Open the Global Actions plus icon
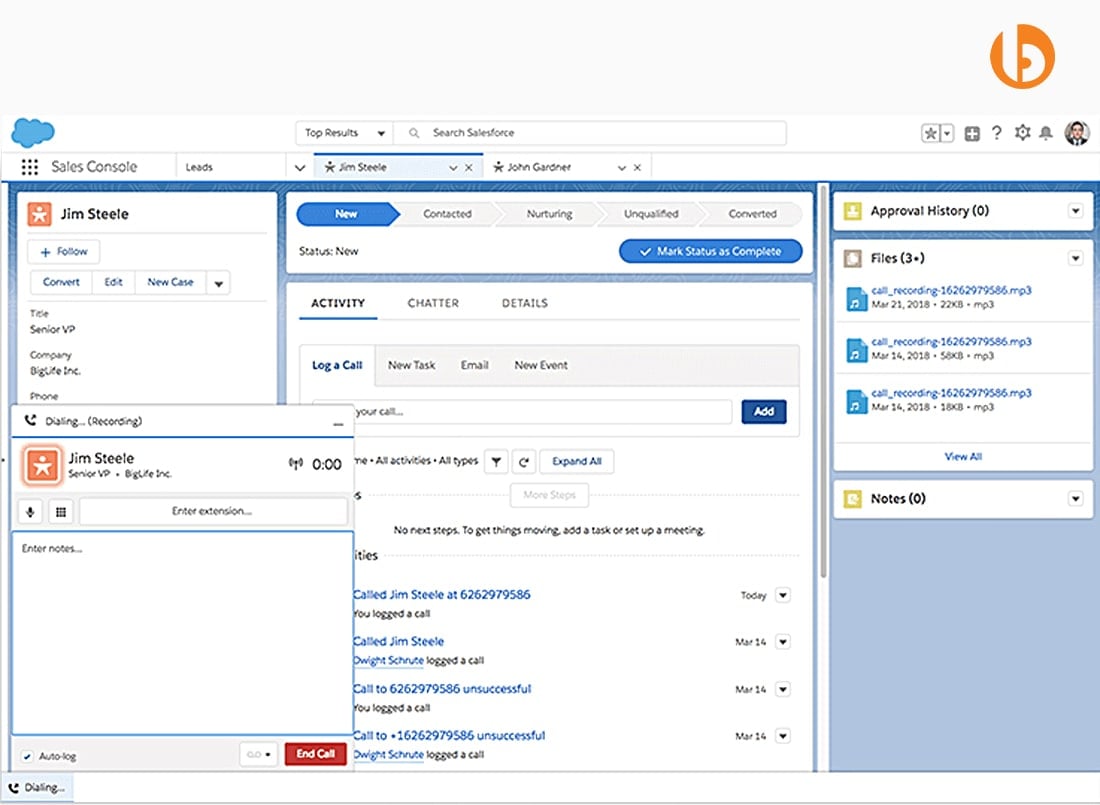1100x805 pixels. tap(972, 133)
